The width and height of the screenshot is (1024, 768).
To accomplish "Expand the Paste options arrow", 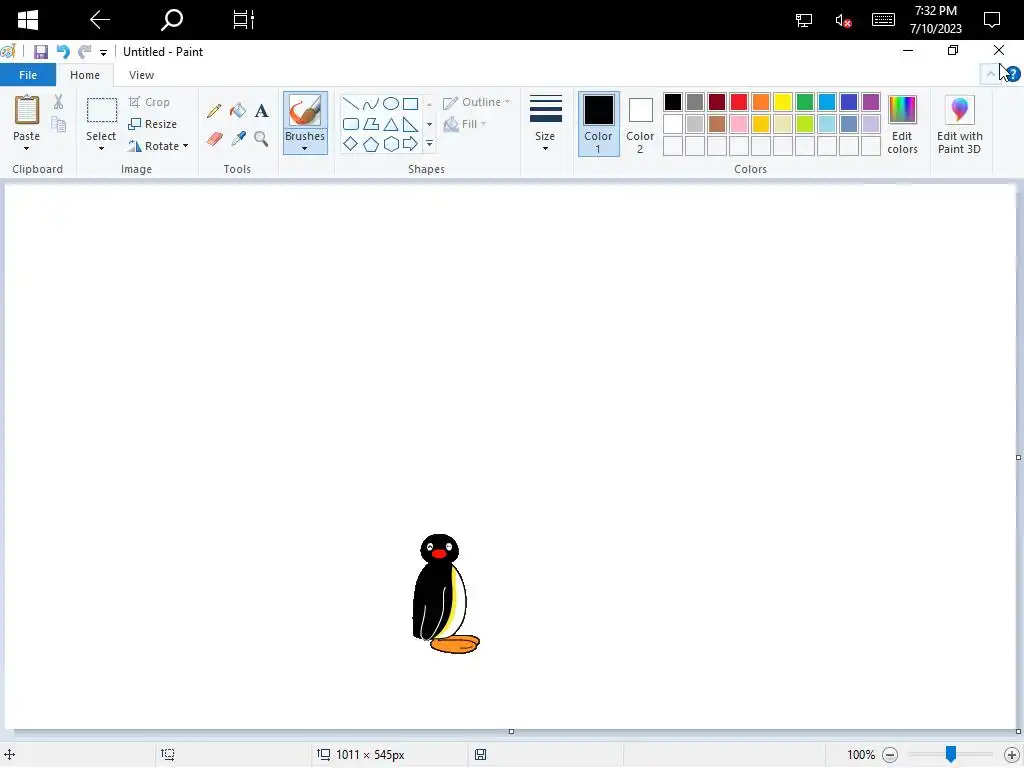I will click(26, 148).
